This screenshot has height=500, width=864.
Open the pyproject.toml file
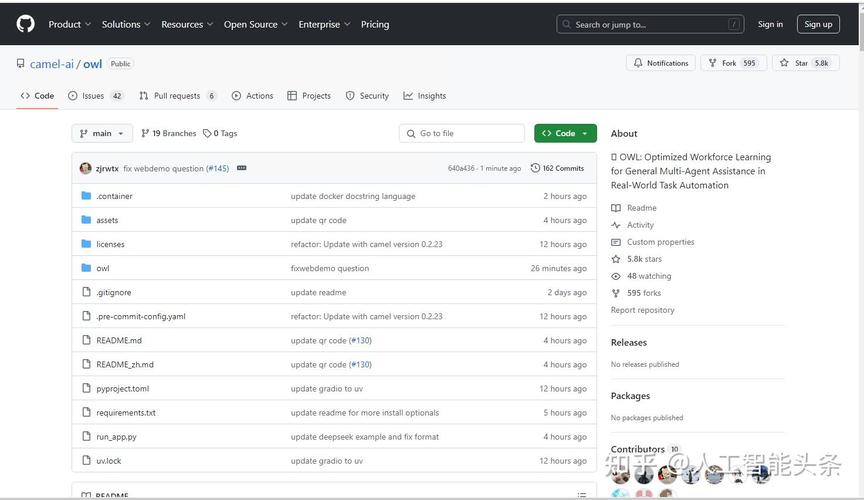pyautogui.click(x=122, y=389)
